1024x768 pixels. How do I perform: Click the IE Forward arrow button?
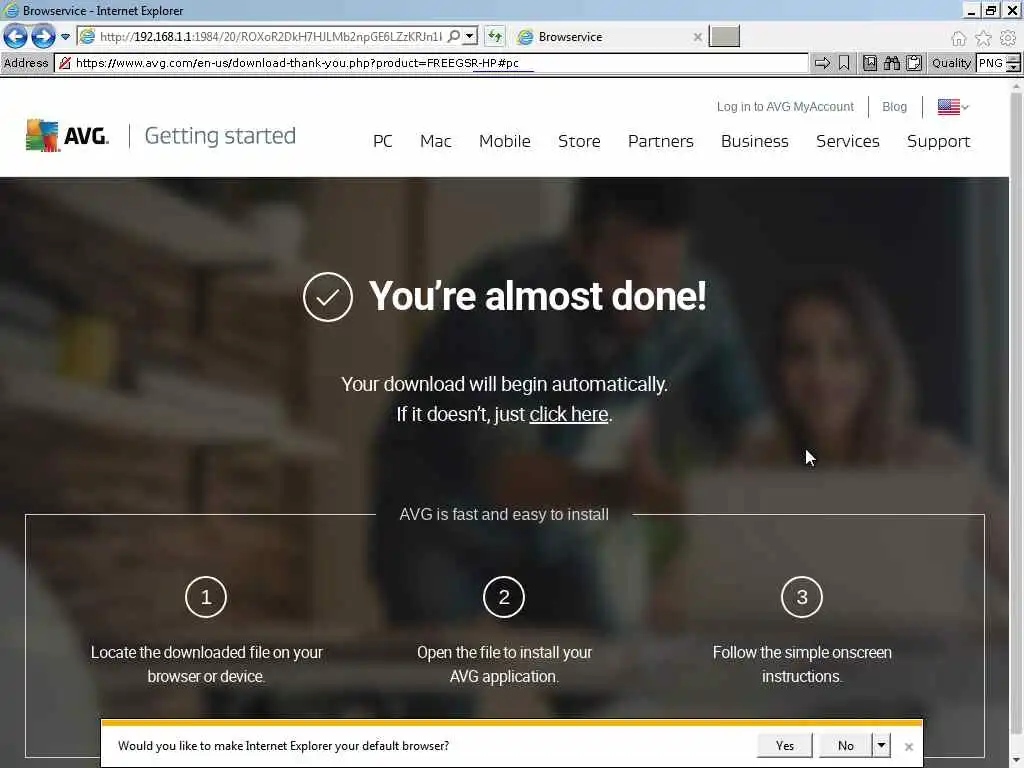tap(43, 37)
